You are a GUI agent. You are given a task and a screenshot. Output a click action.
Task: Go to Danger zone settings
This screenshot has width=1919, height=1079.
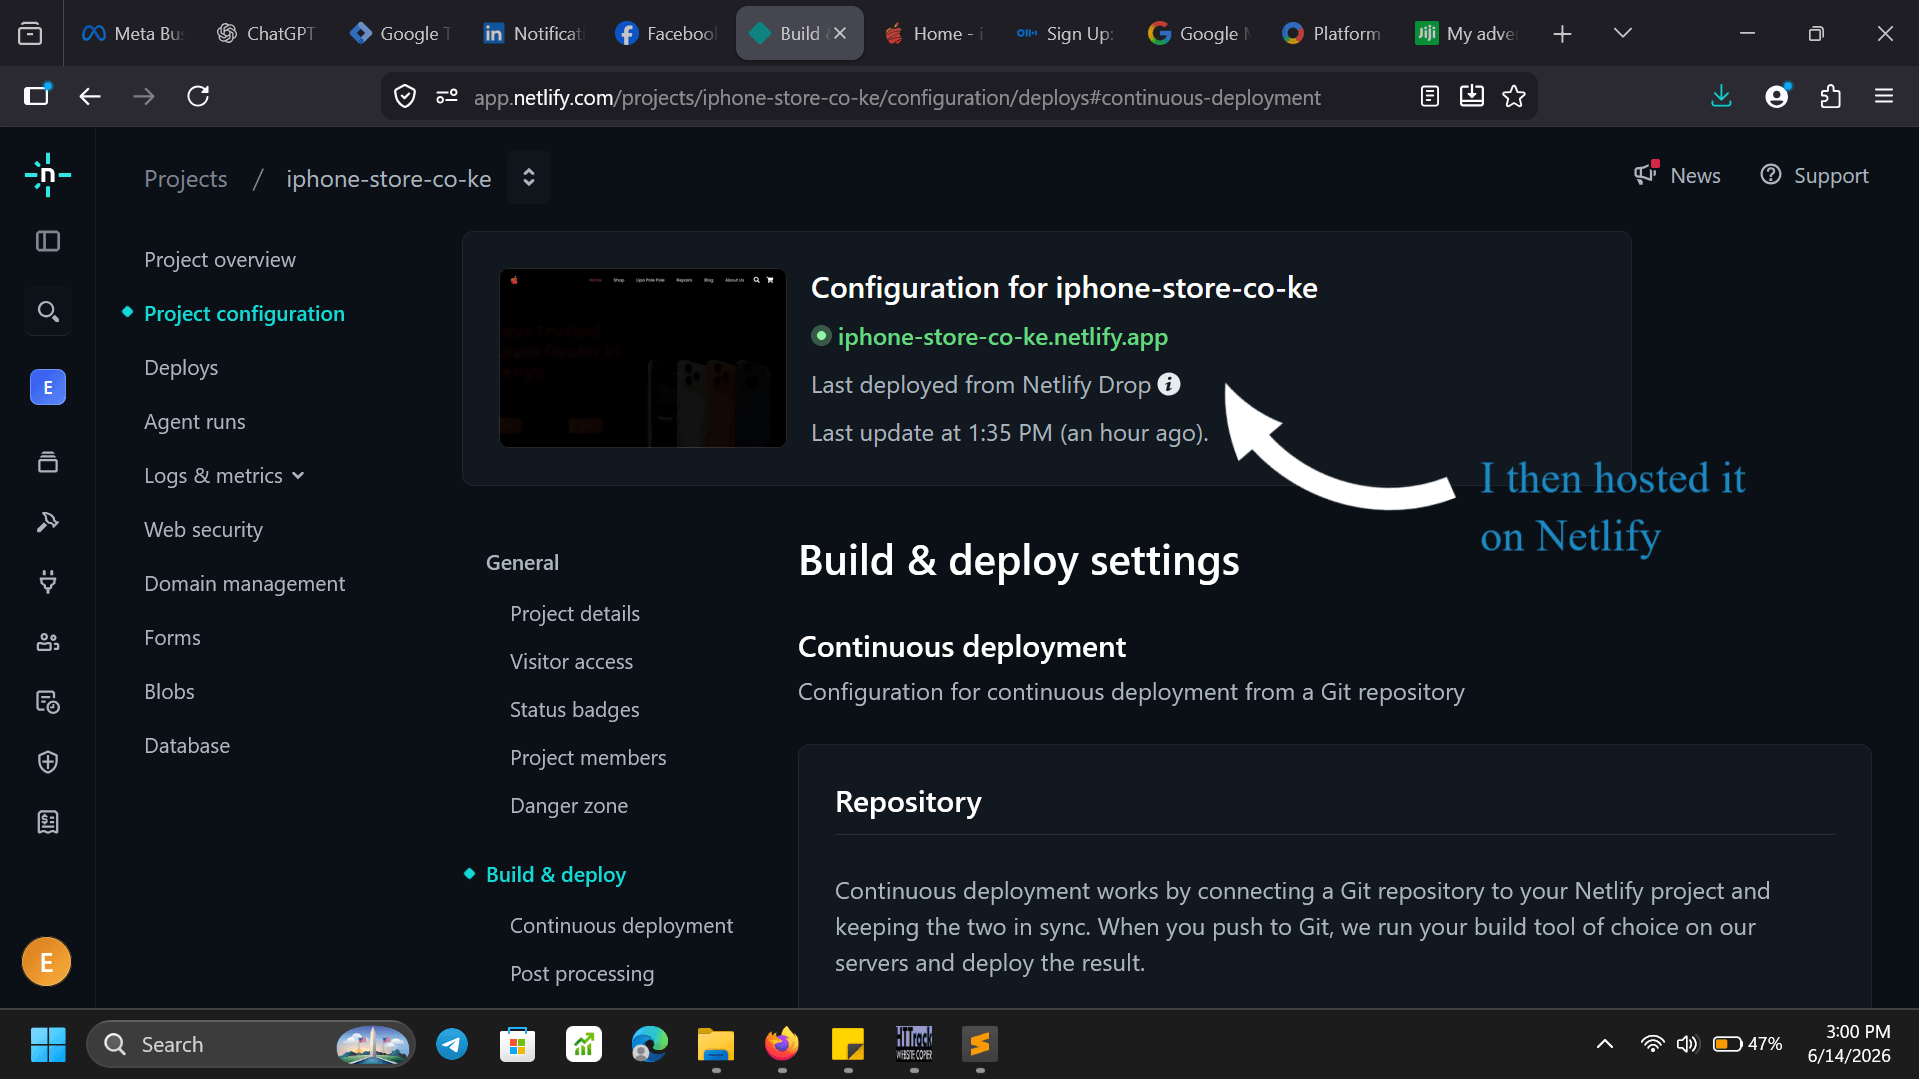point(569,806)
